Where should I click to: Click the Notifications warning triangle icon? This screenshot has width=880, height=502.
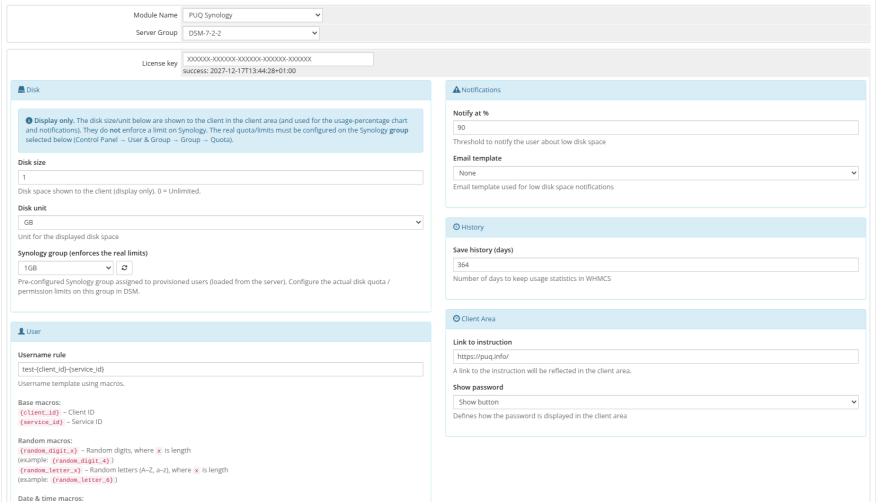(x=456, y=89)
